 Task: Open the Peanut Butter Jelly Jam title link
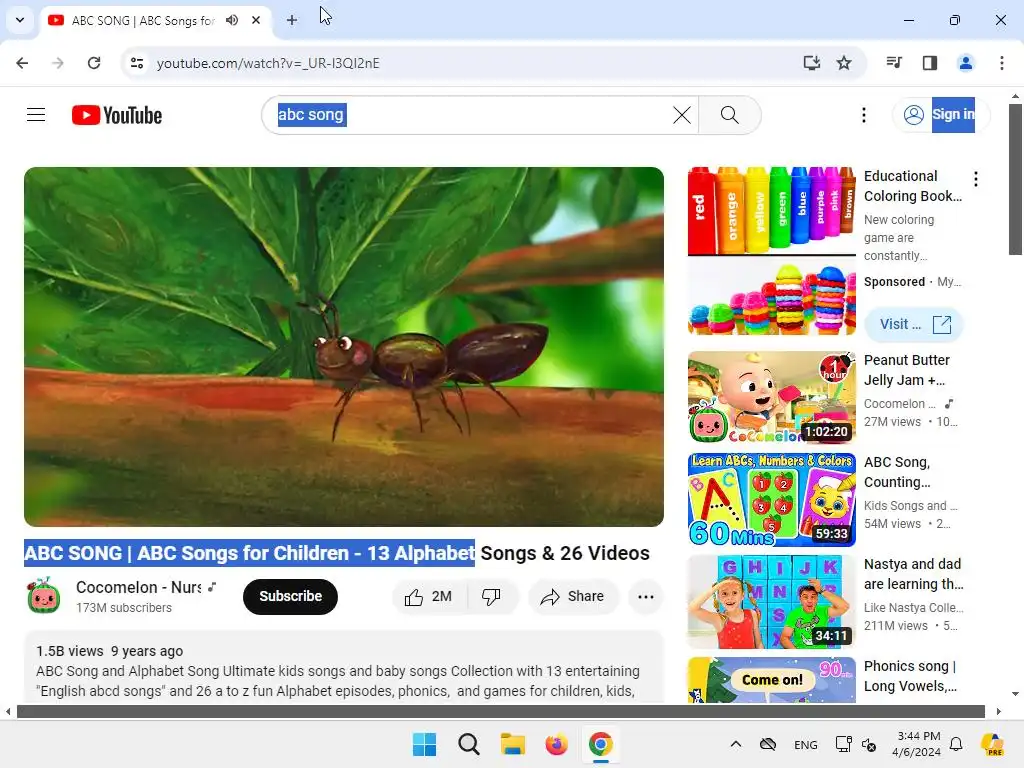906,370
